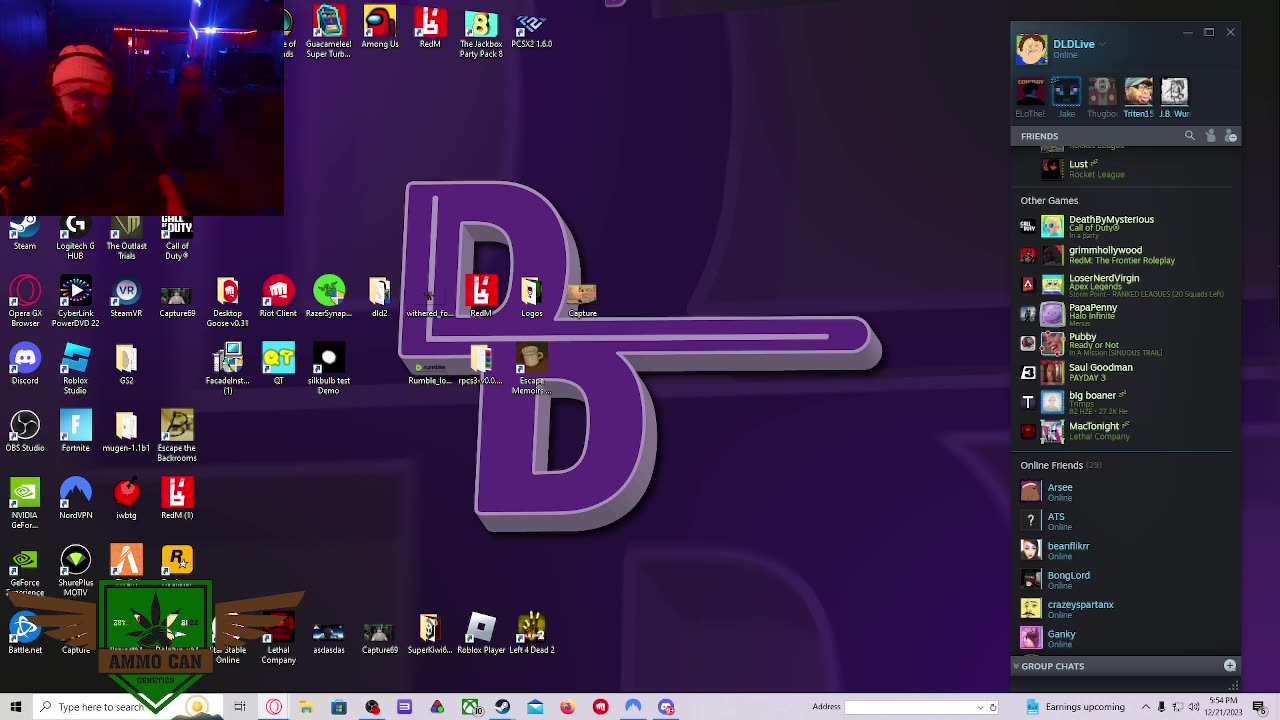Image resolution: width=1280 pixels, height=720 pixels.
Task: Open the PCSX2 1.6.0 emulator shortcut
Action: click(x=532, y=28)
